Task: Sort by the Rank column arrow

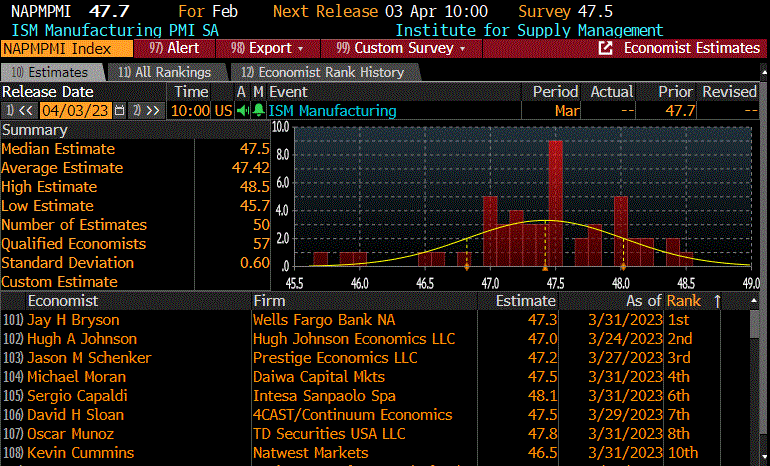Action: click(717, 301)
